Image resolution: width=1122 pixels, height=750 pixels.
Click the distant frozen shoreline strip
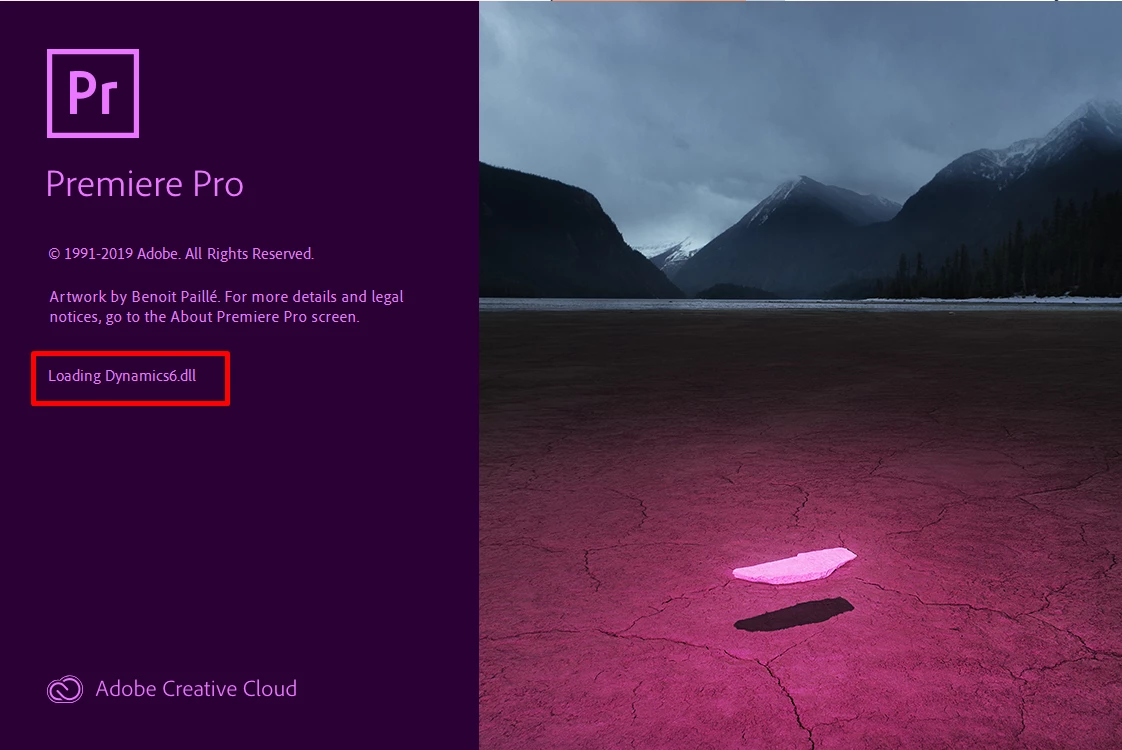(x=800, y=303)
